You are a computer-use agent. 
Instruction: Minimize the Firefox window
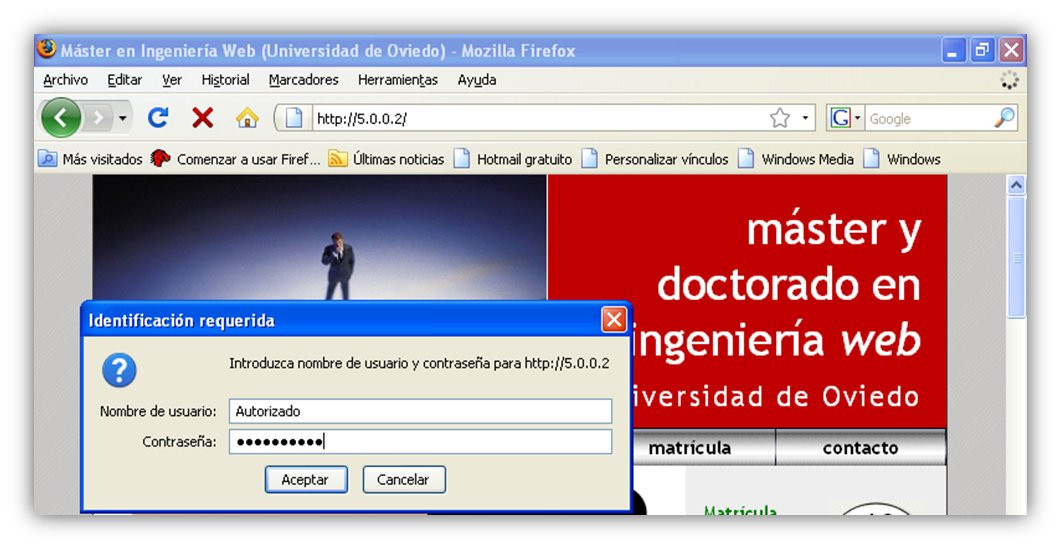[x=953, y=51]
